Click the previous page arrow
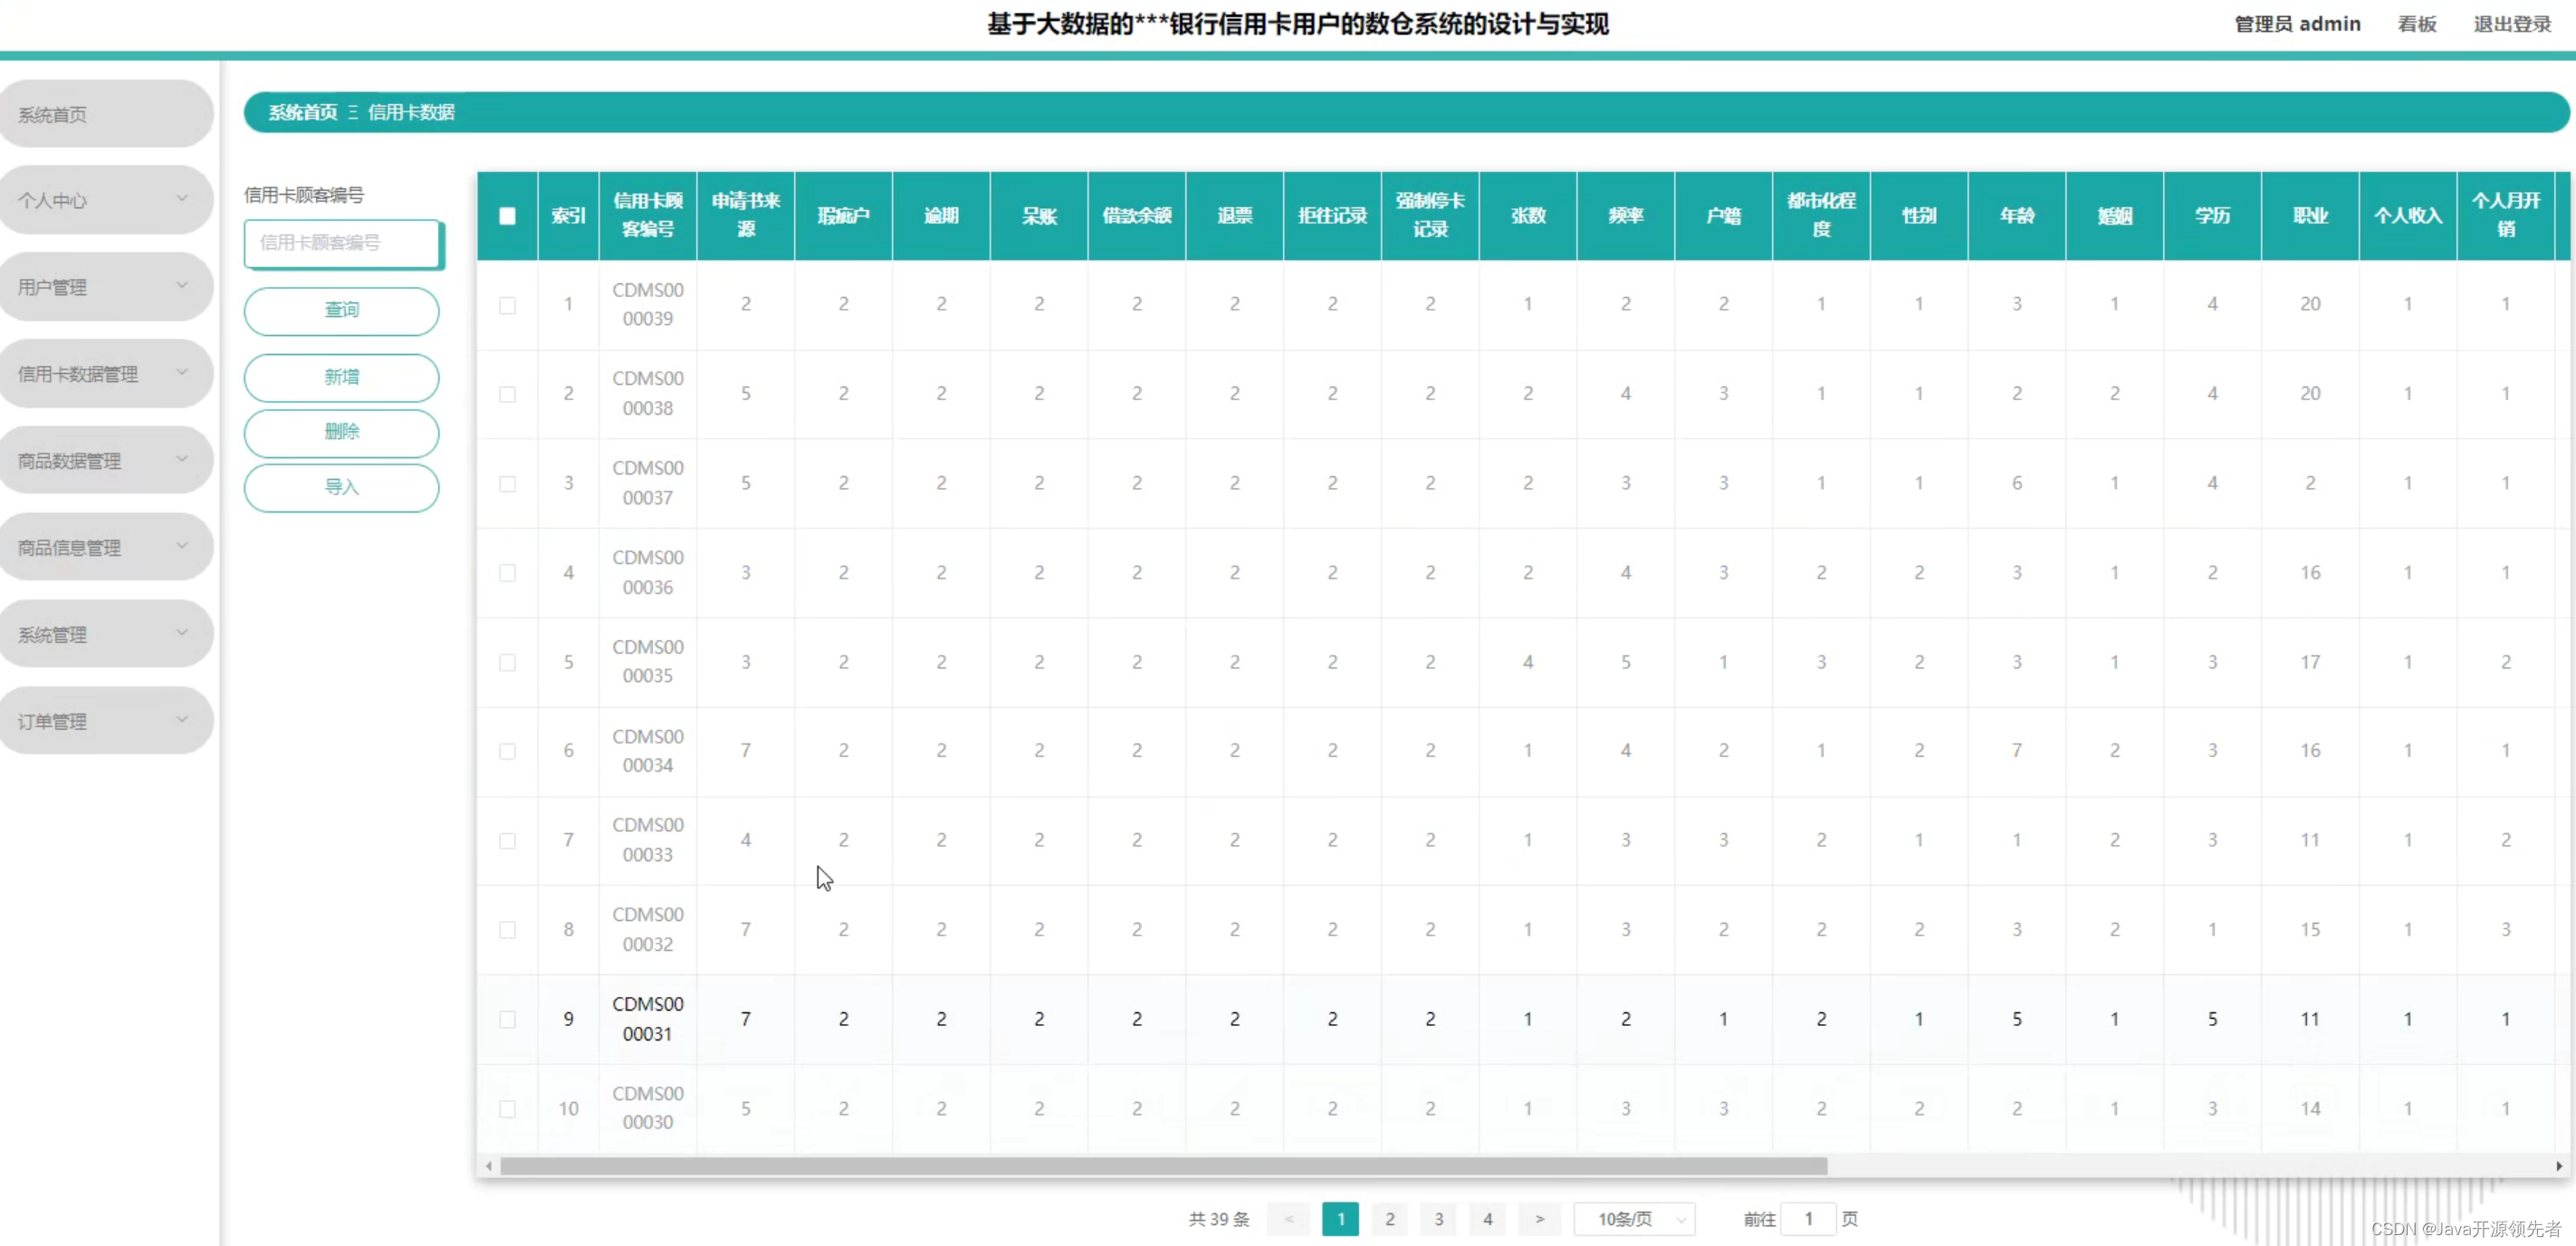 pos(1288,1219)
